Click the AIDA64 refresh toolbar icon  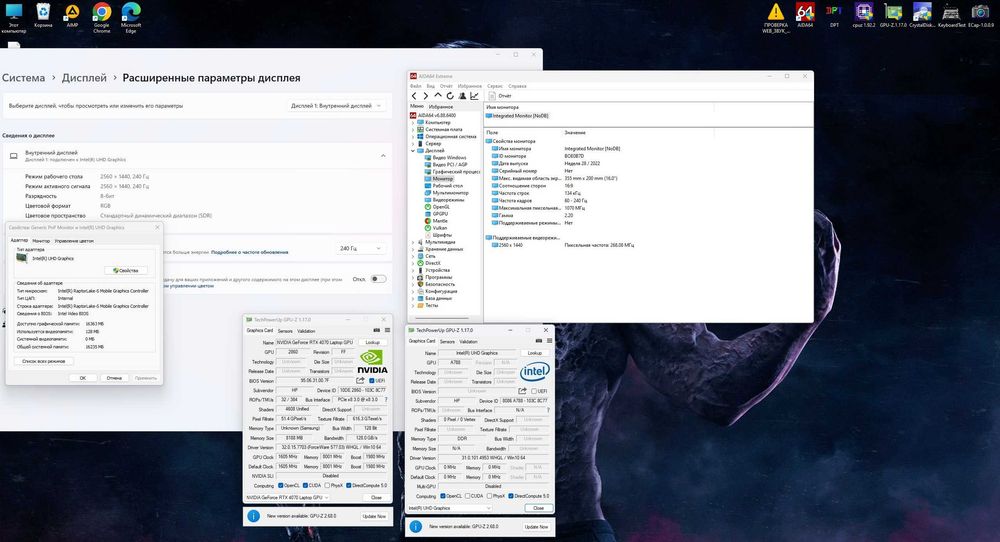(x=450, y=96)
